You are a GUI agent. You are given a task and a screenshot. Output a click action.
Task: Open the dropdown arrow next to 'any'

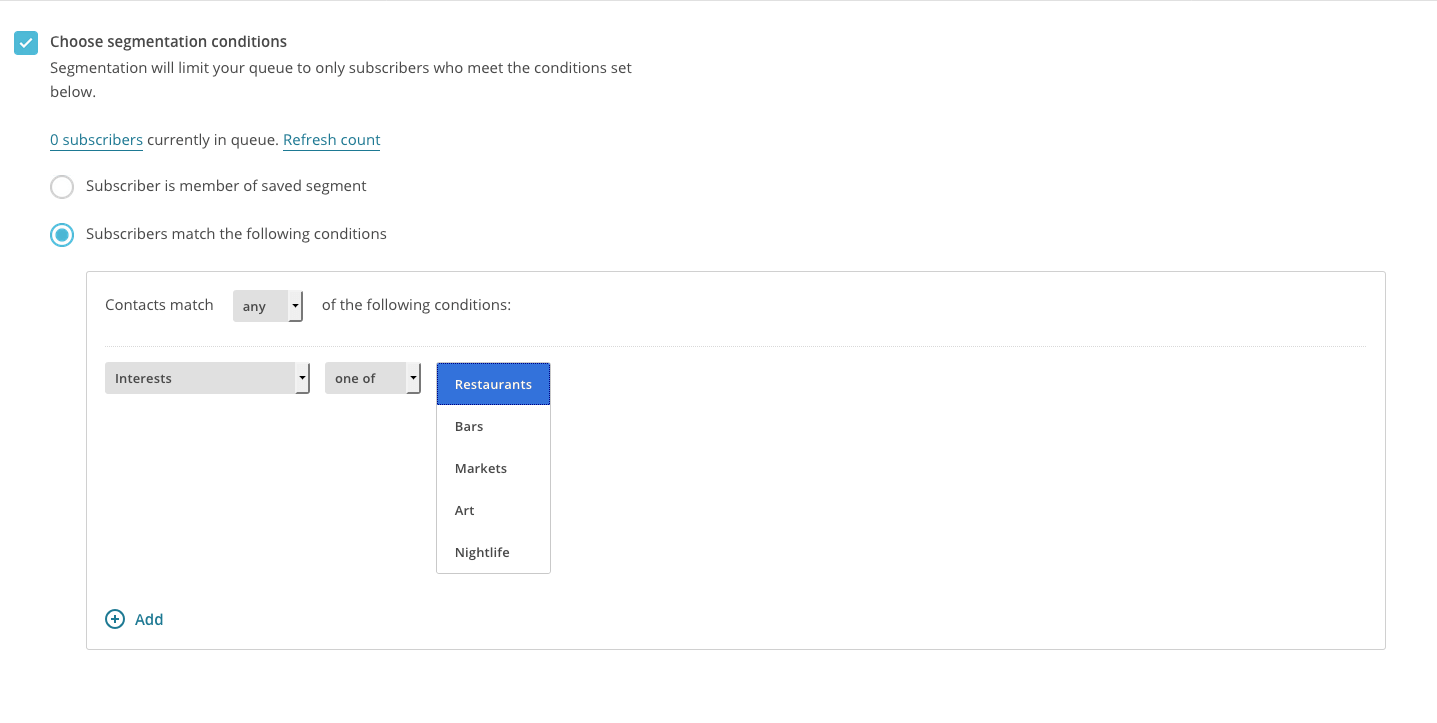[x=296, y=305]
